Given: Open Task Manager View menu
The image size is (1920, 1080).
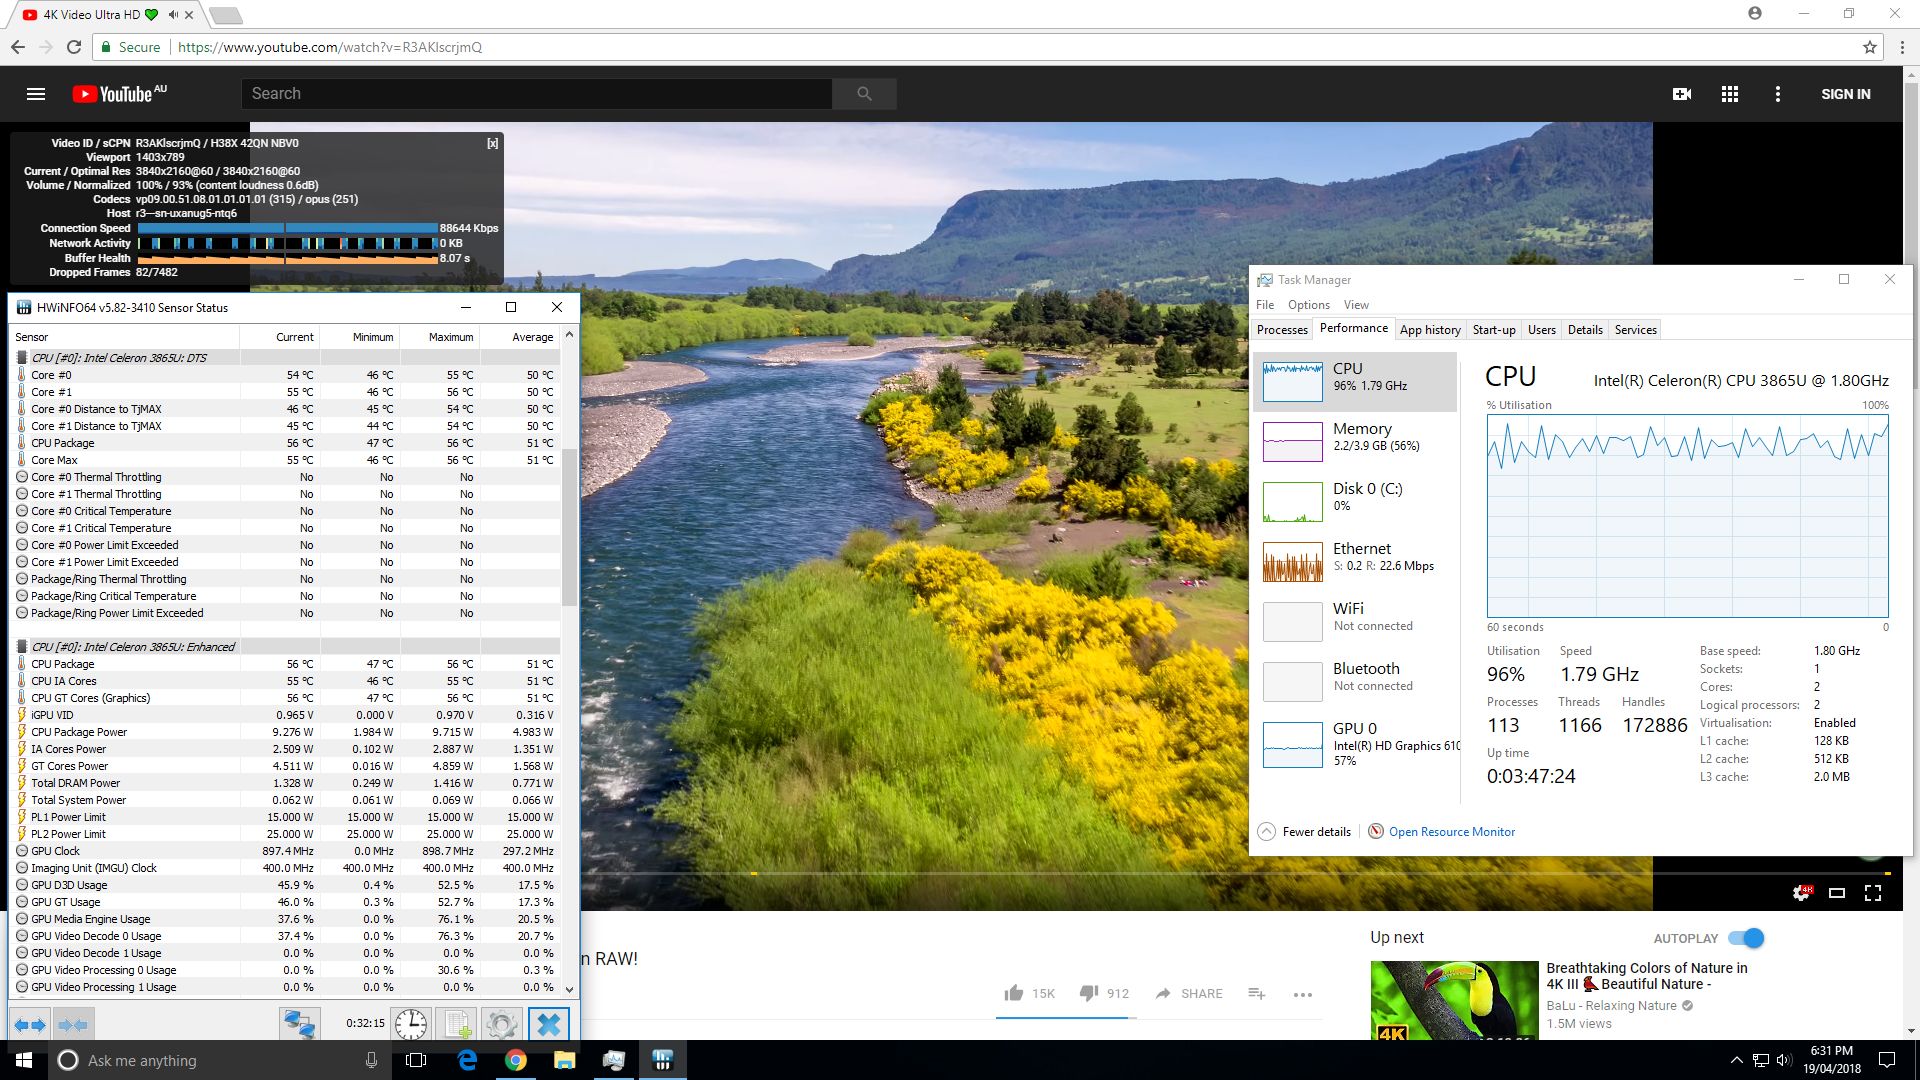Looking at the screenshot, I should click(1356, 305).
